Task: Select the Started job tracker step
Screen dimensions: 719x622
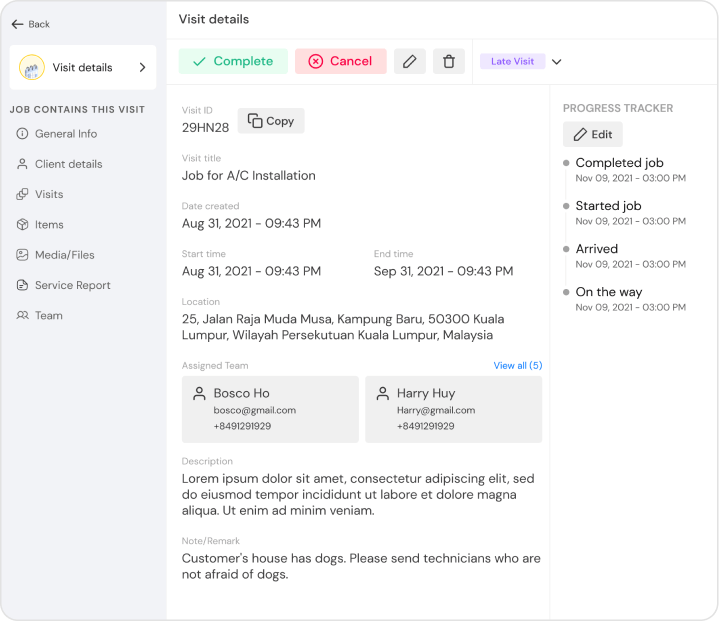Action: tap(608, 206)
